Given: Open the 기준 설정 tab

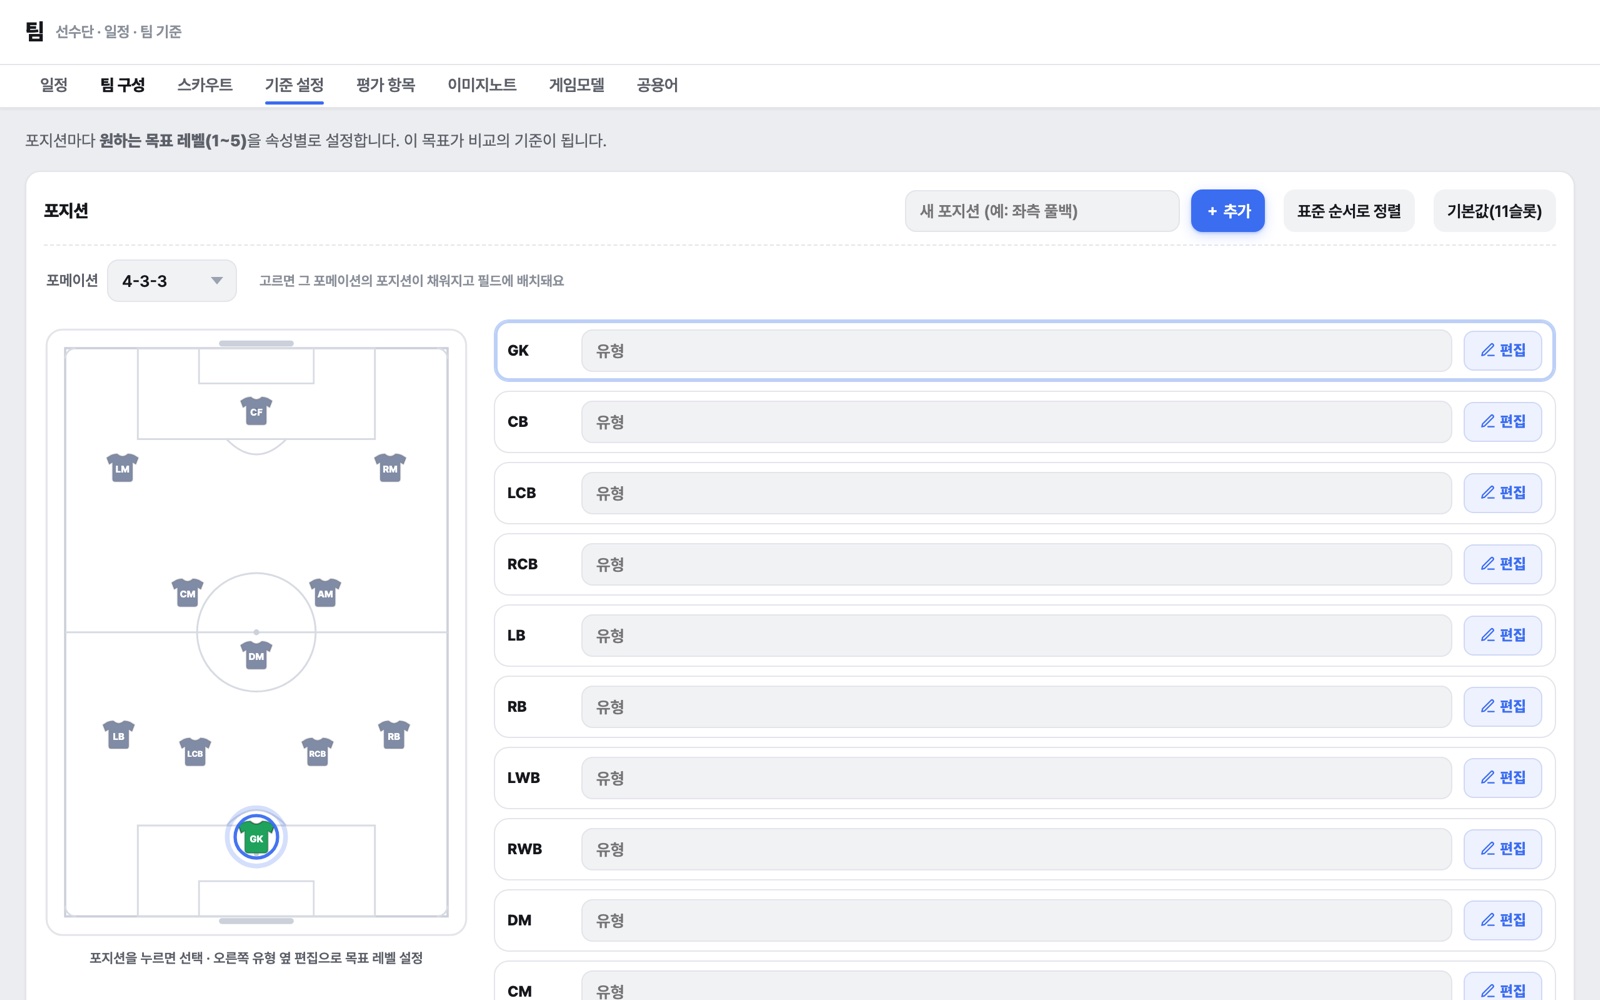Looking at the screenshot, I should 294,85.
